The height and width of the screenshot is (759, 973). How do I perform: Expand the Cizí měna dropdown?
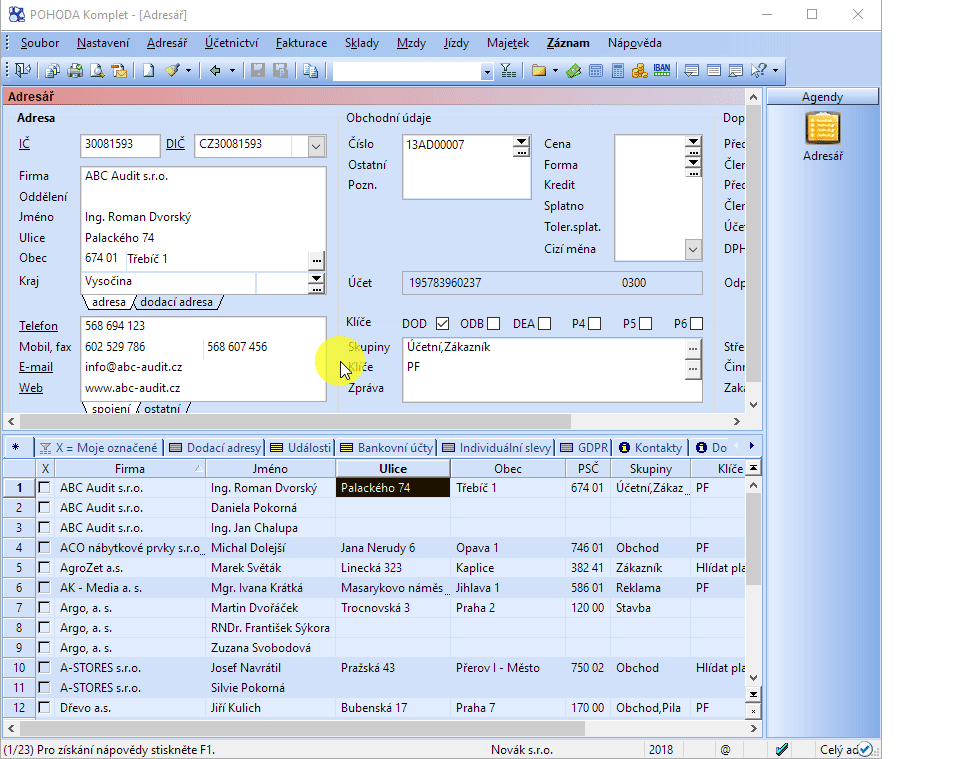point(693,249)
